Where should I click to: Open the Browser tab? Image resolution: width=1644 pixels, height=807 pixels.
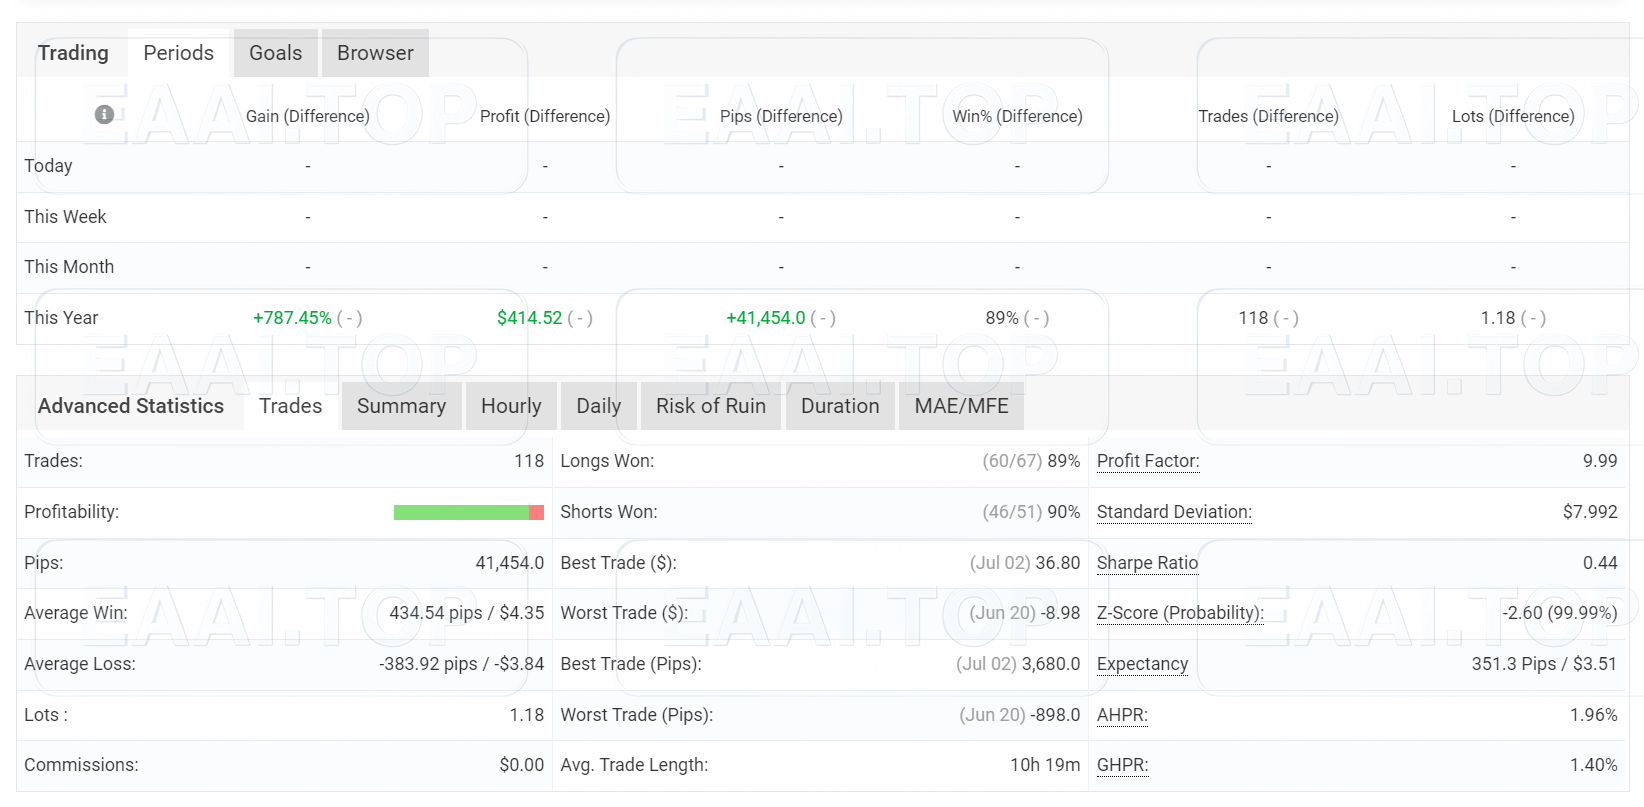tap(375, 53)
